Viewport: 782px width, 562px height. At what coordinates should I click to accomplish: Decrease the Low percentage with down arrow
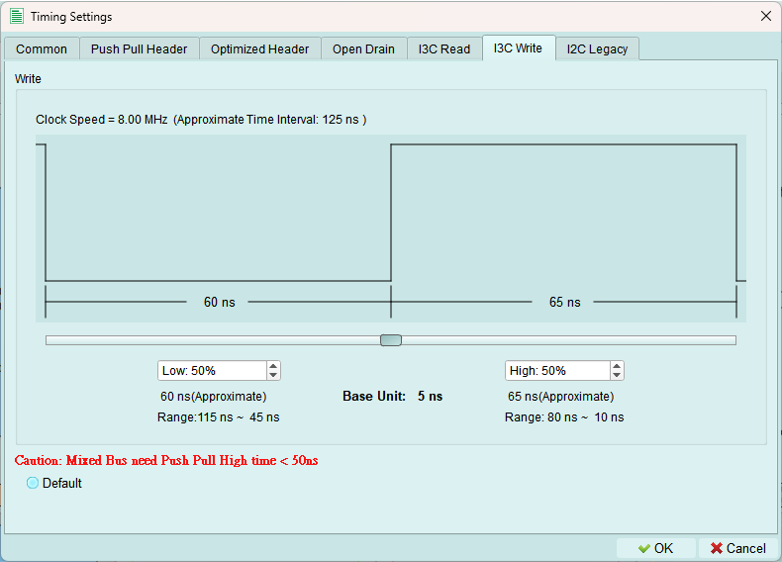point(273,375)
